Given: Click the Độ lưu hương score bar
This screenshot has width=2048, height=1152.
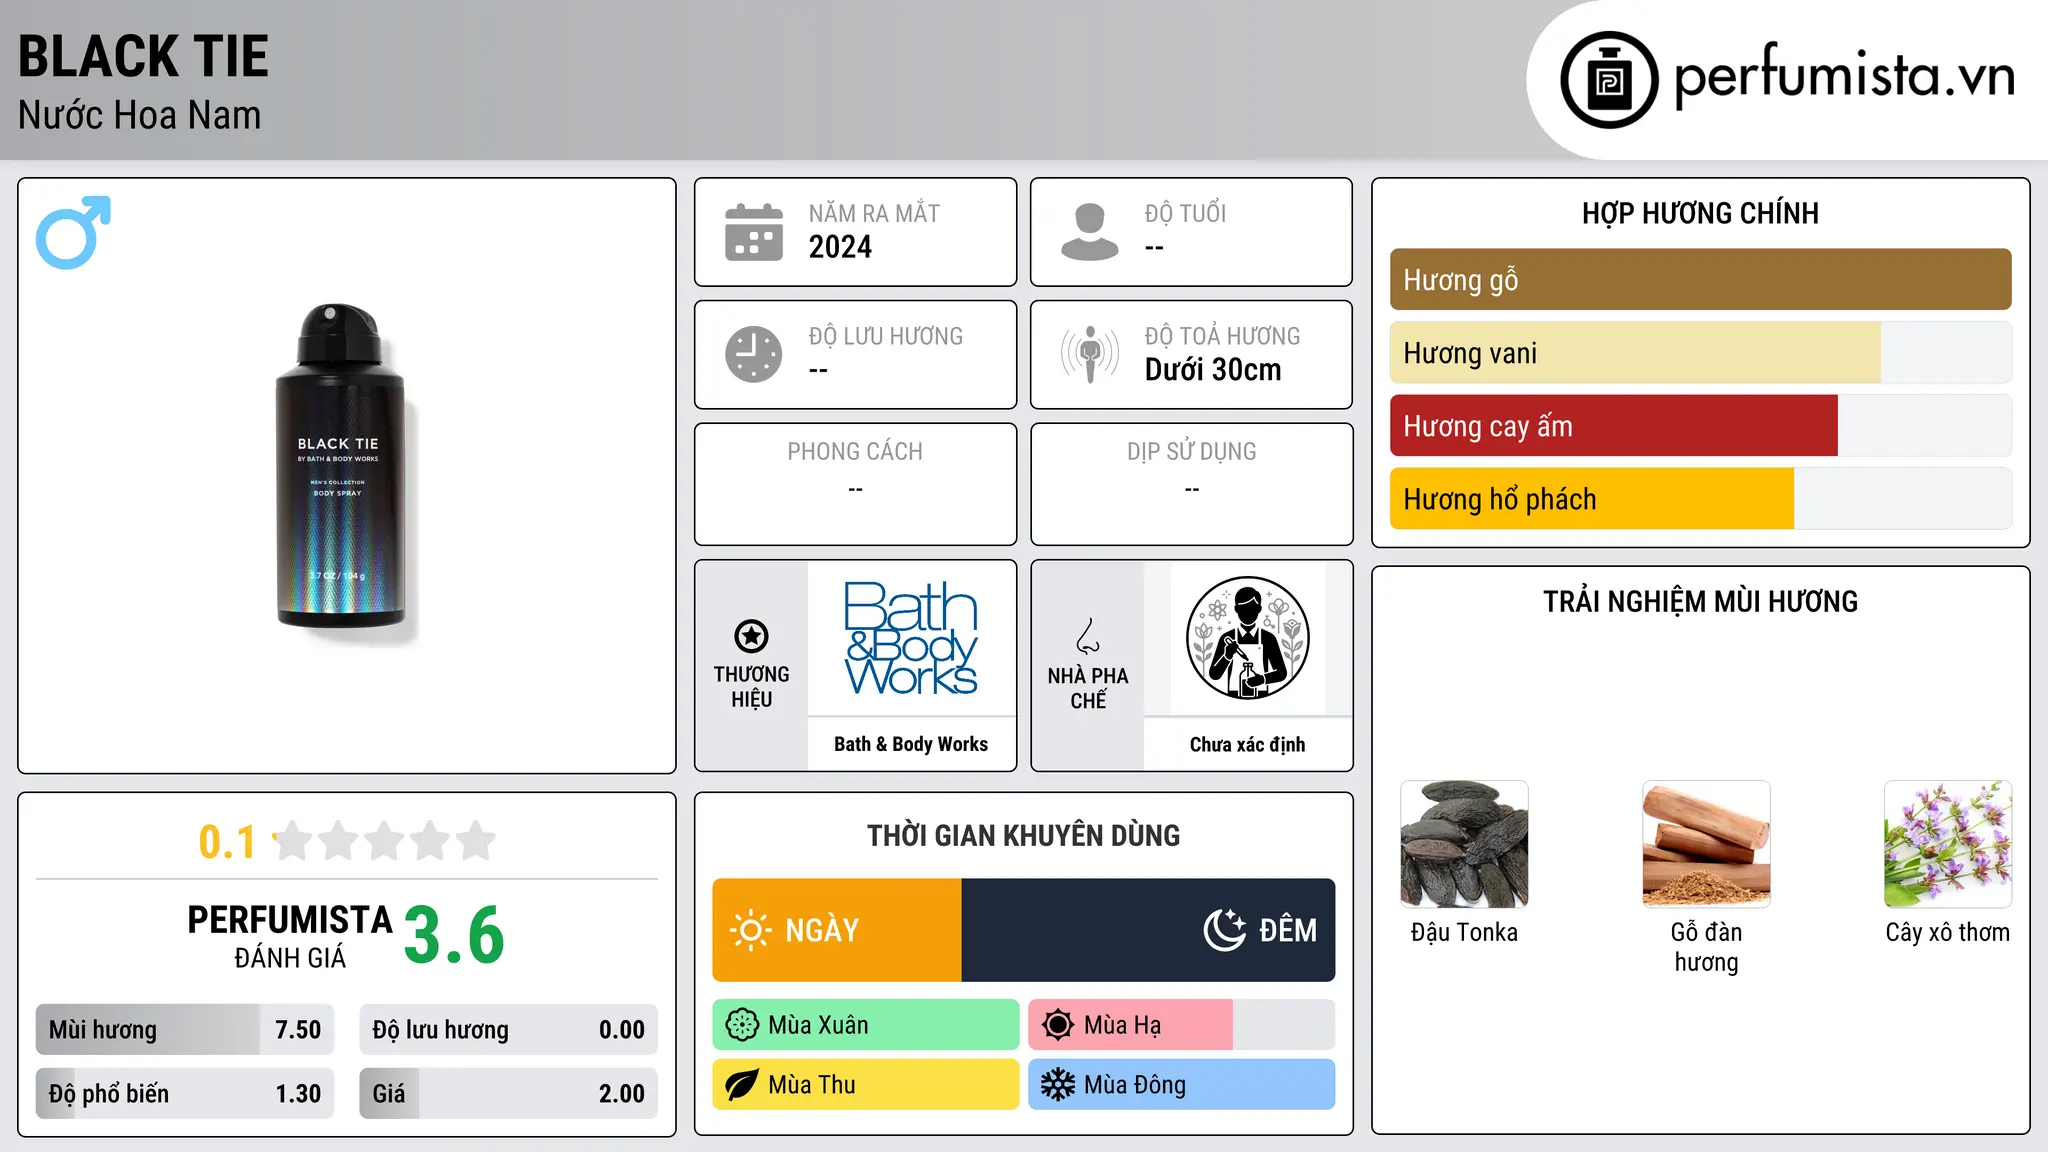Looking at the screenshot, I should (x=508, y=1030).
